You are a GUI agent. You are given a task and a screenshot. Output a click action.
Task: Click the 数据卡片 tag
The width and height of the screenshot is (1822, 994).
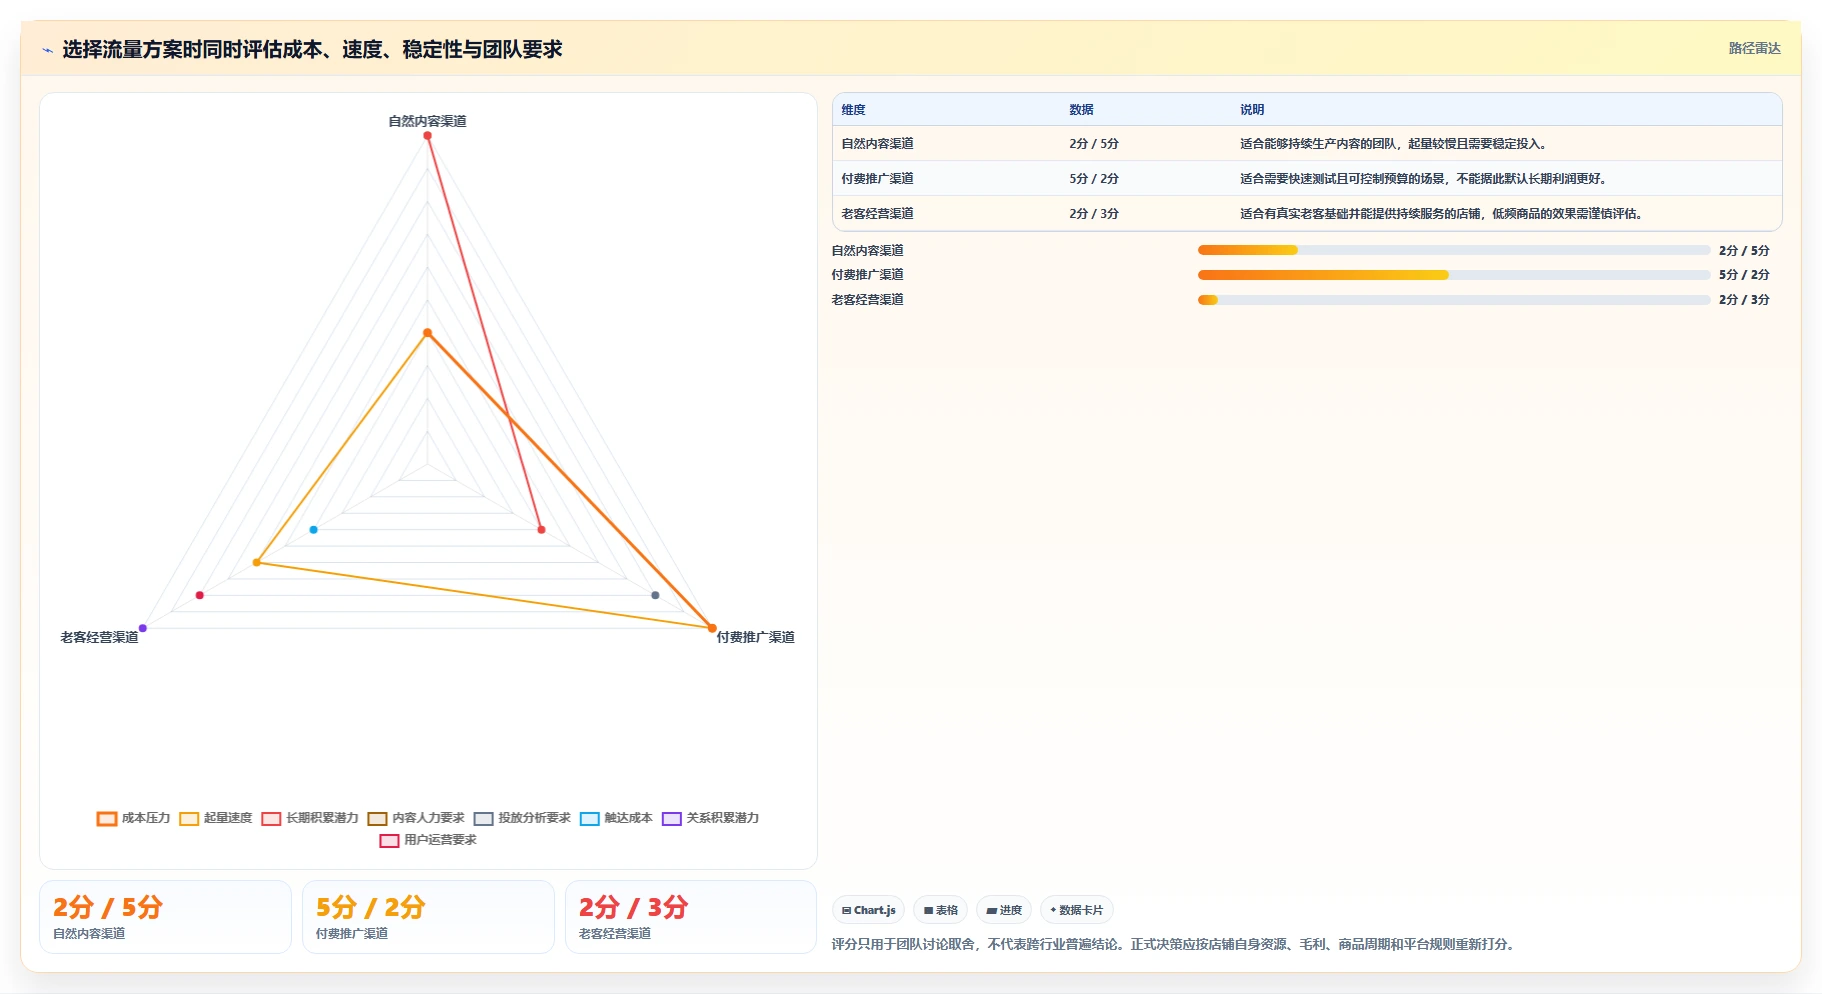pos(1077,910)
